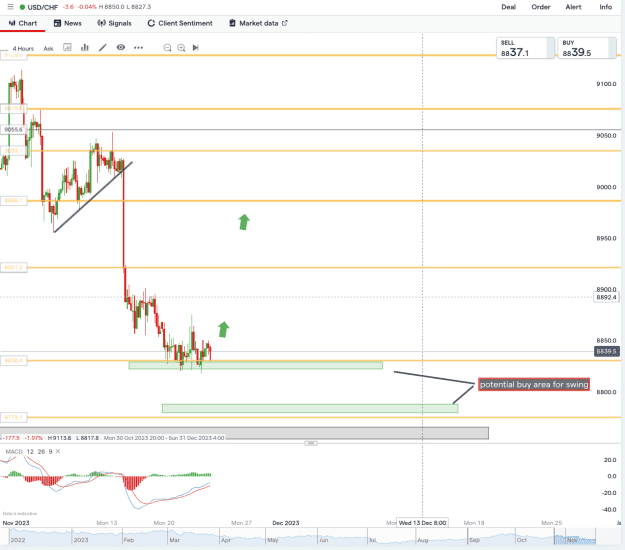The height and width of the screenshot is (550, 625).
Task: Click the green status dot beside USD/CHF
Action: pyautogui.click(x=22, y=7)
